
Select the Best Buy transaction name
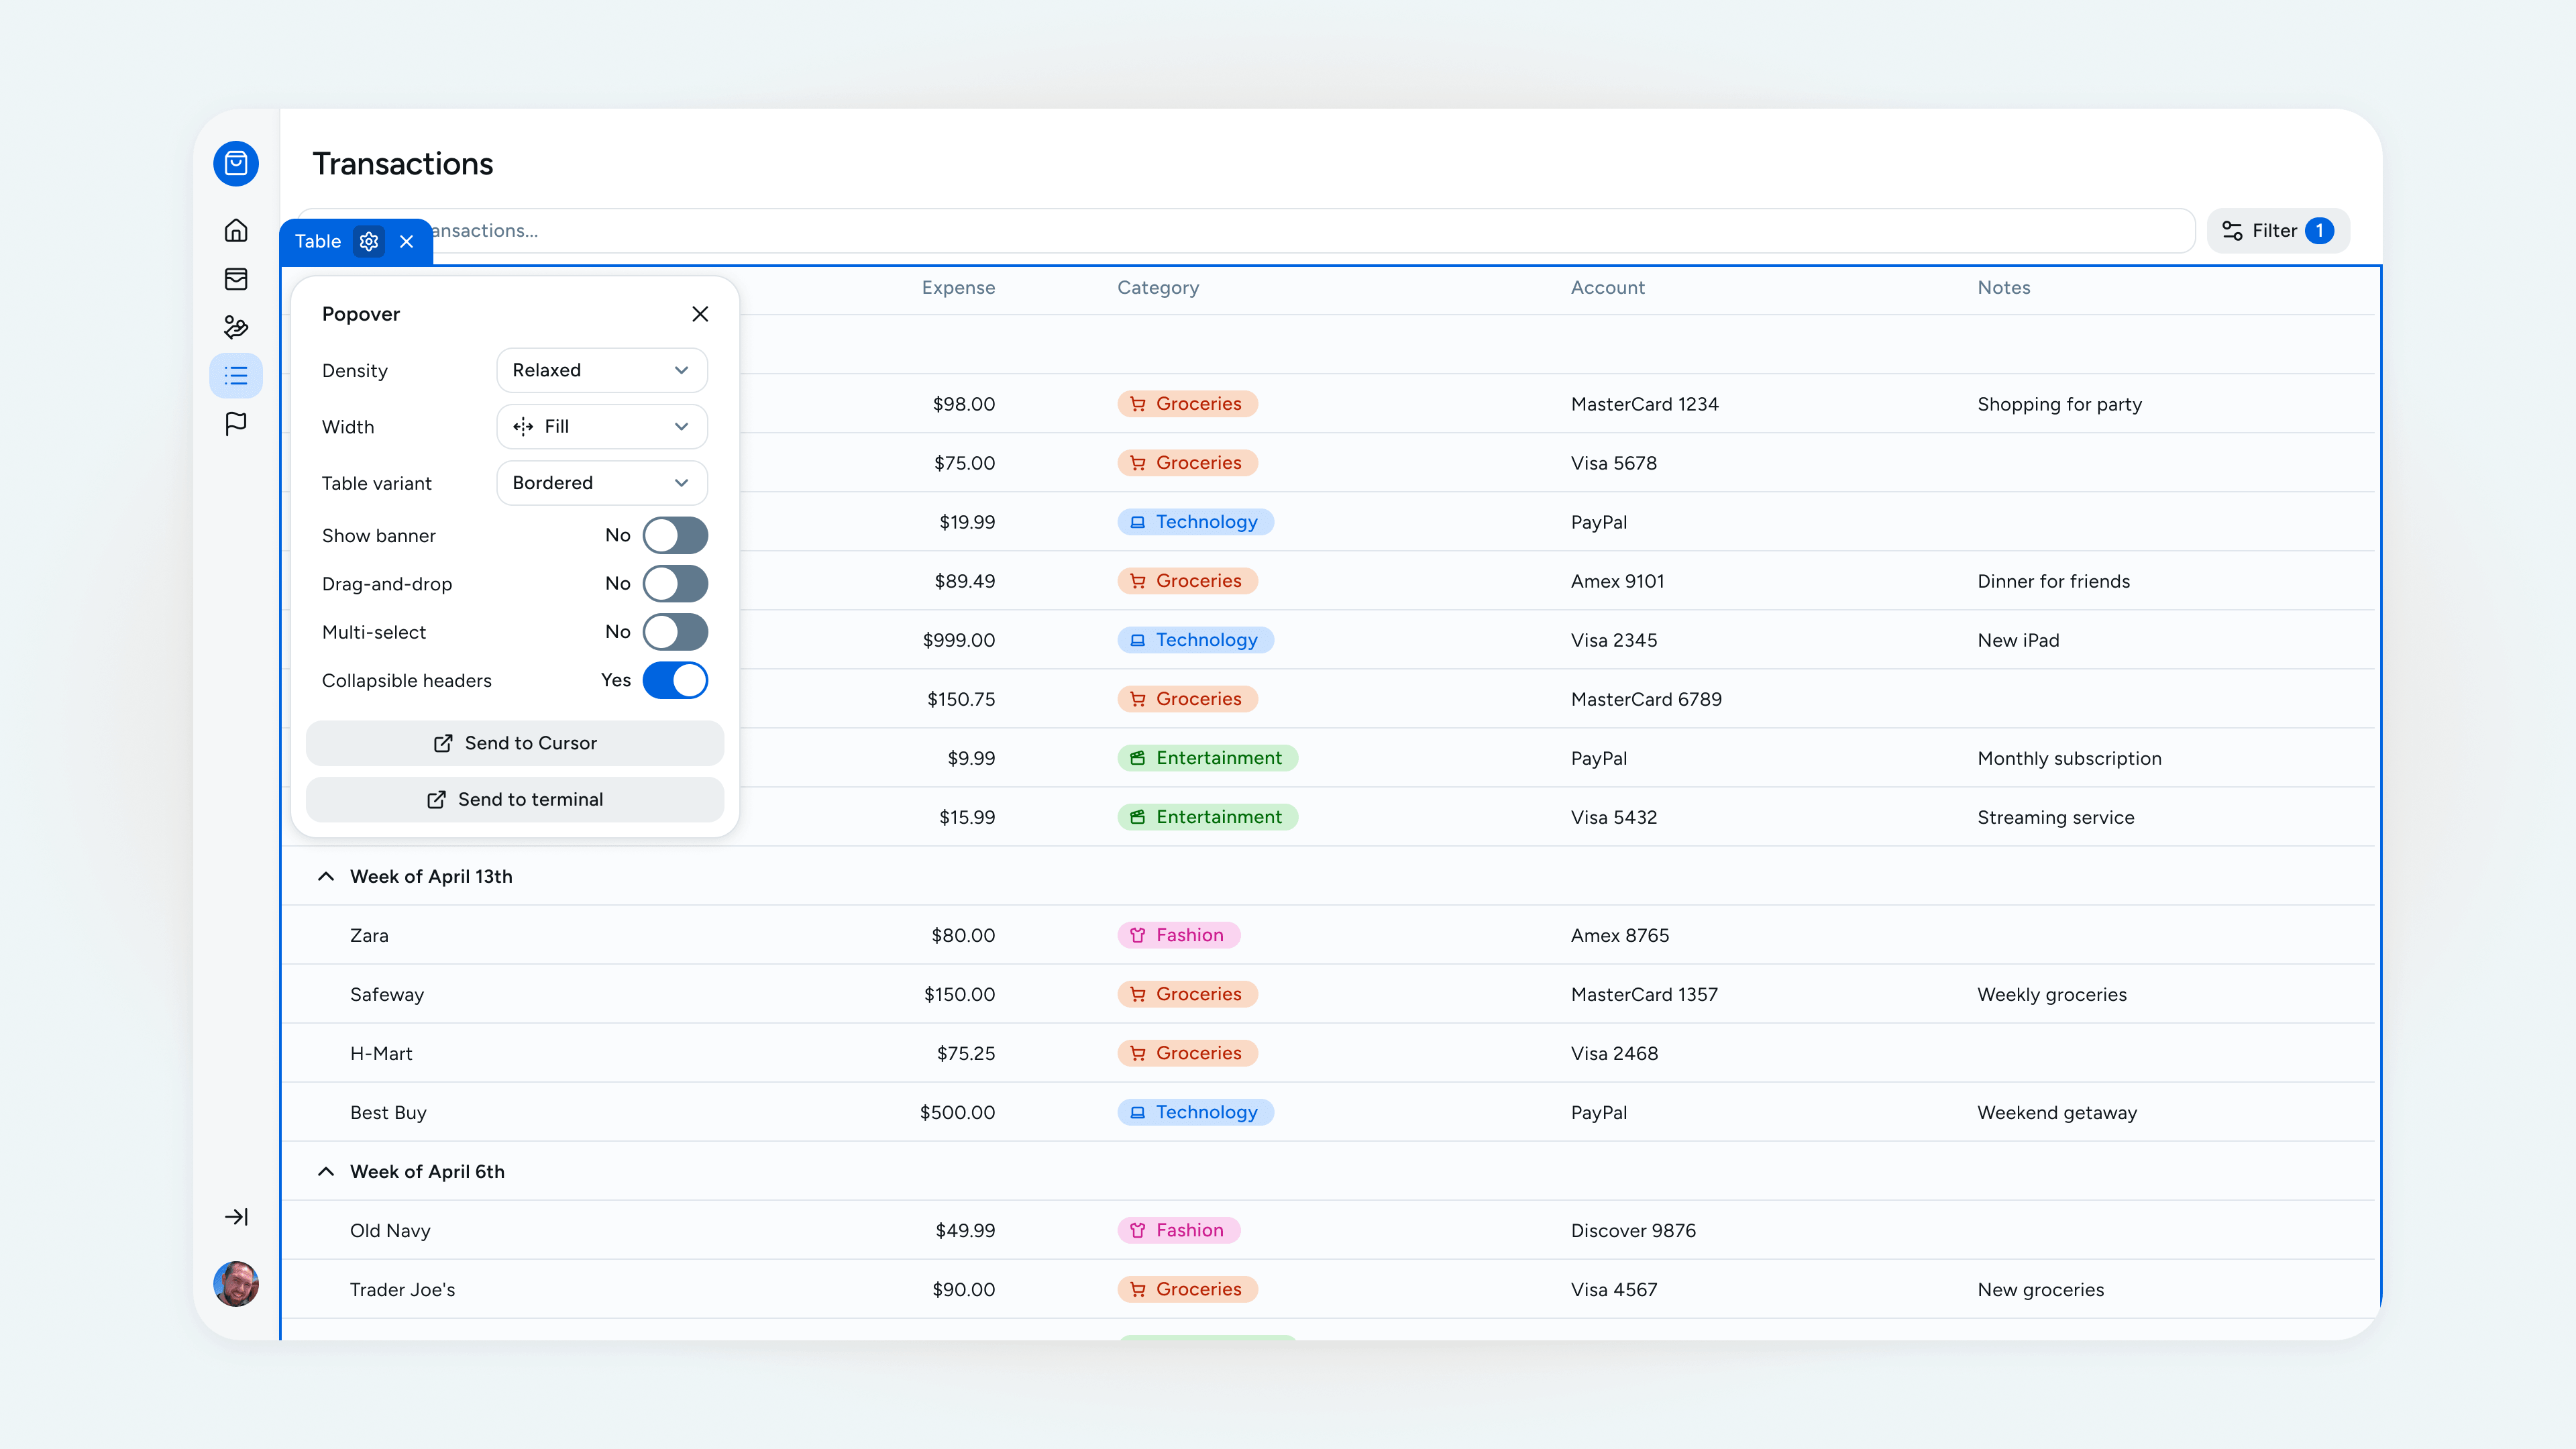coord(388,1113)
